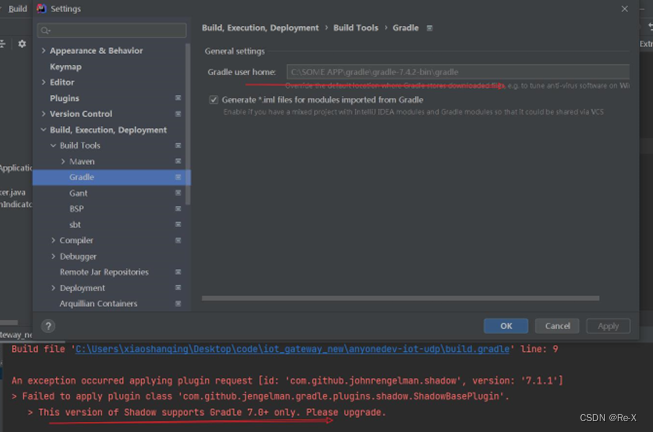This screenshot has width=653, height=432.
Task: Click collapse-all icon left of the gear
Action: (2, 44)
